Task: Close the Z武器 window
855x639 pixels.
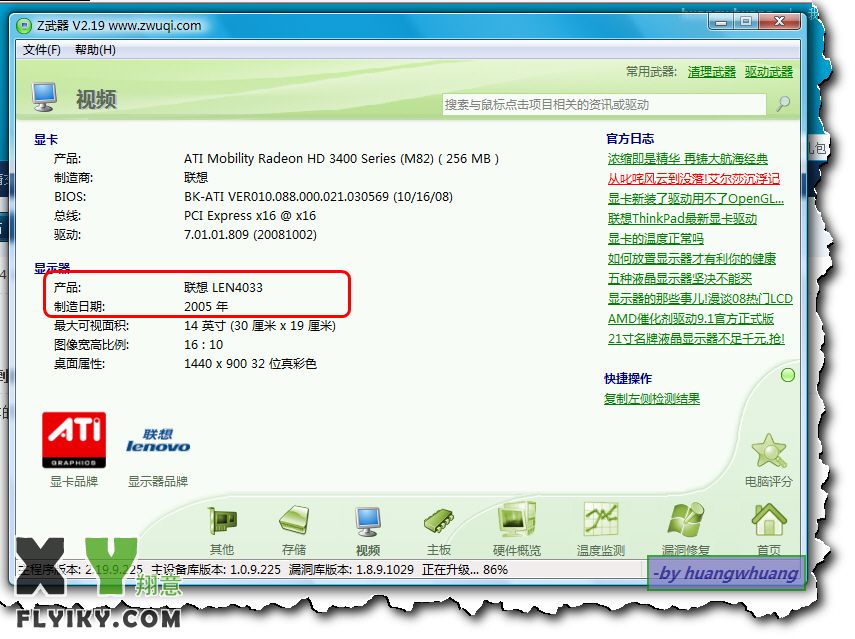Action: pos(779,22)
